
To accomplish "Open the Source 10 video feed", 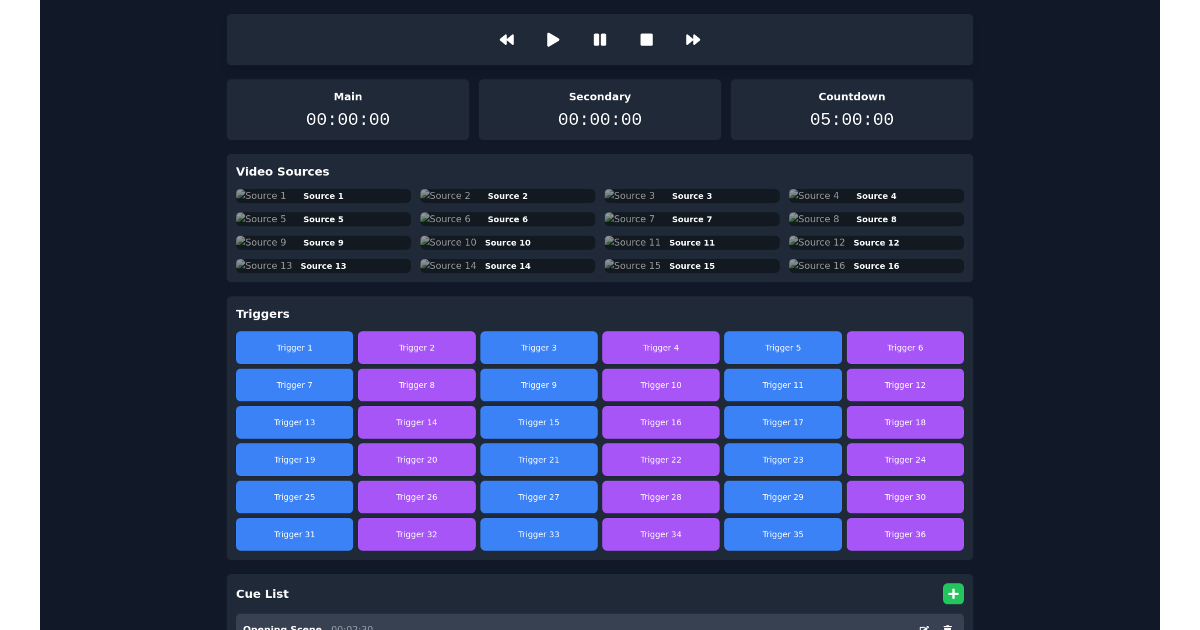I will [x=507, y=242].
